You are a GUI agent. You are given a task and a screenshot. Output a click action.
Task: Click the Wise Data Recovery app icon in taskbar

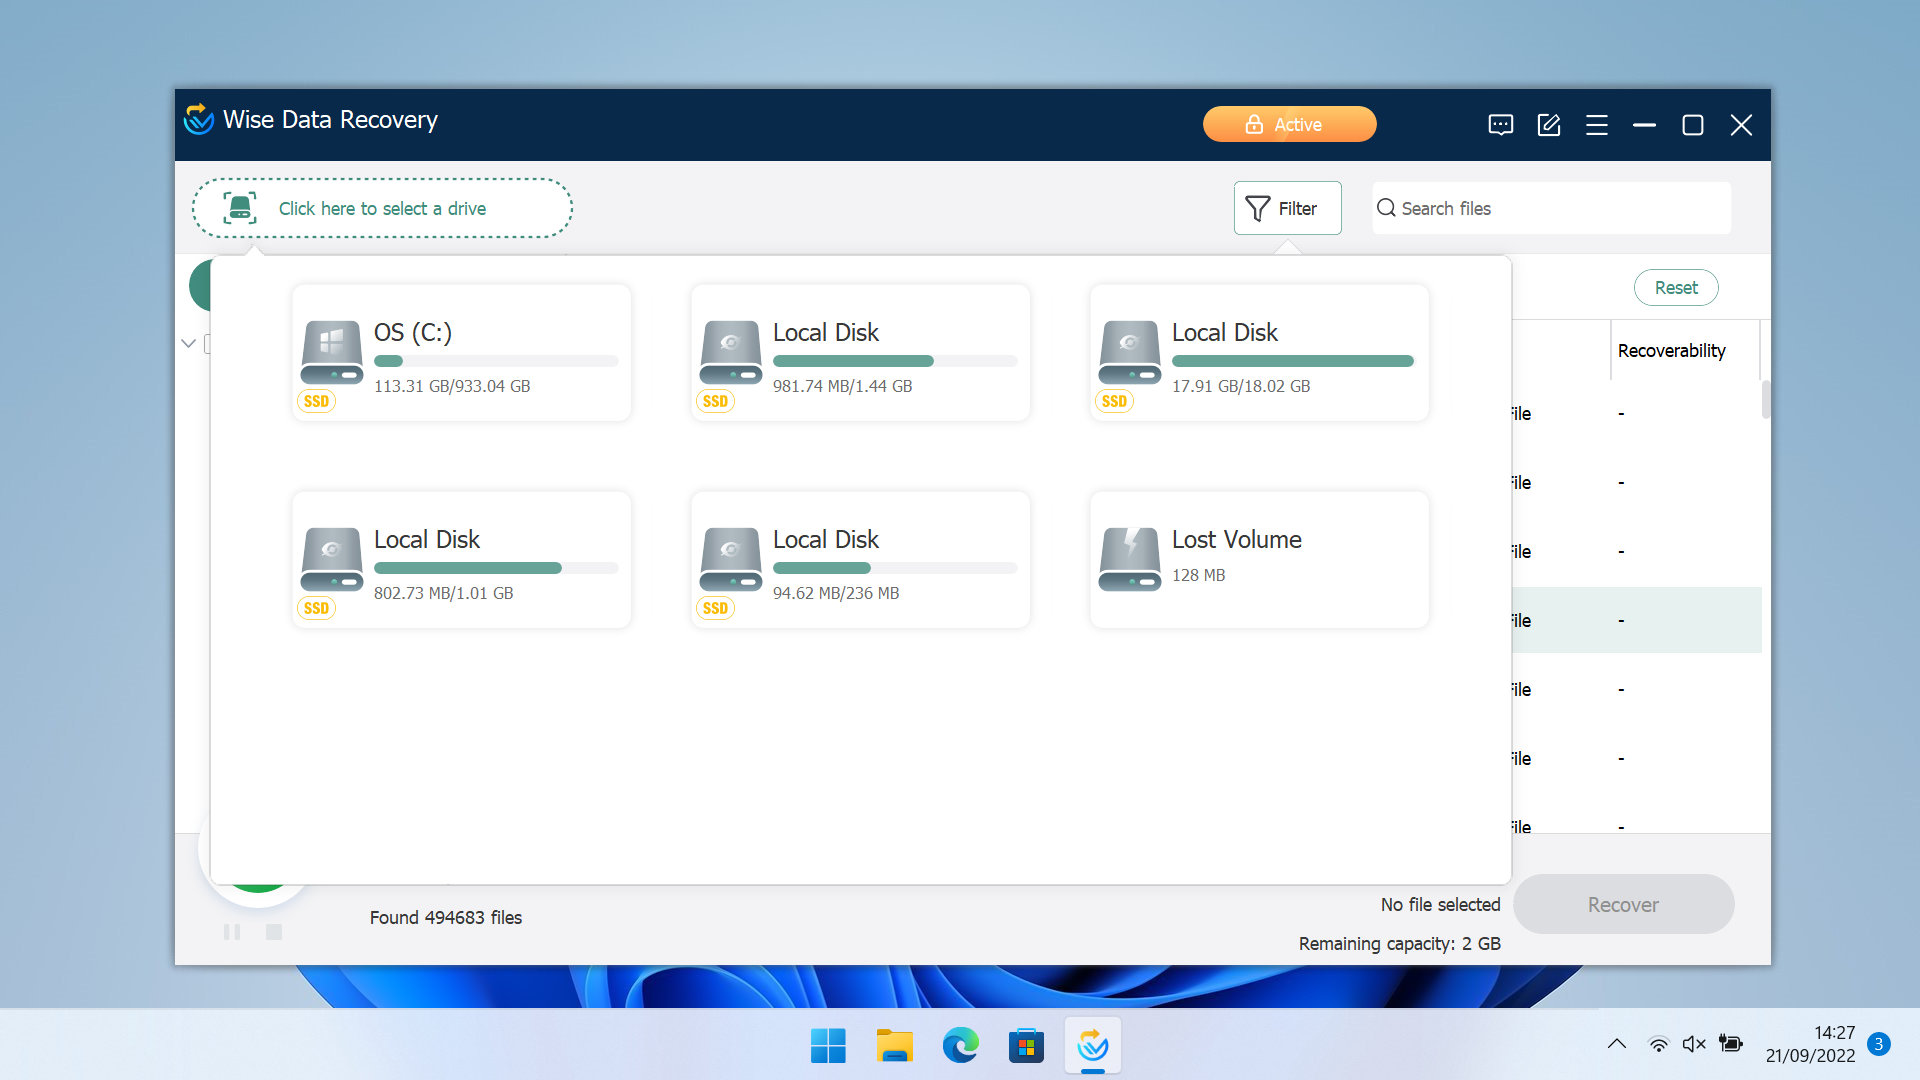(x=1092, y=1048)
